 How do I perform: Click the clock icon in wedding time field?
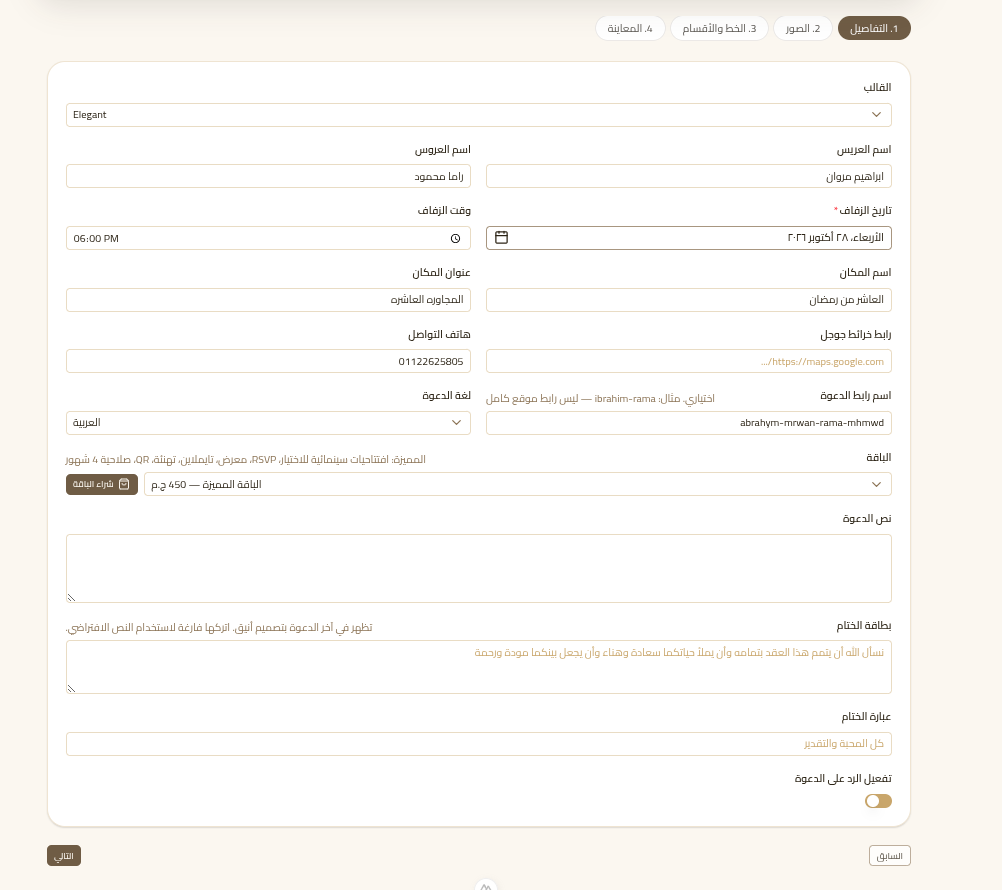(x=456, y=238)
